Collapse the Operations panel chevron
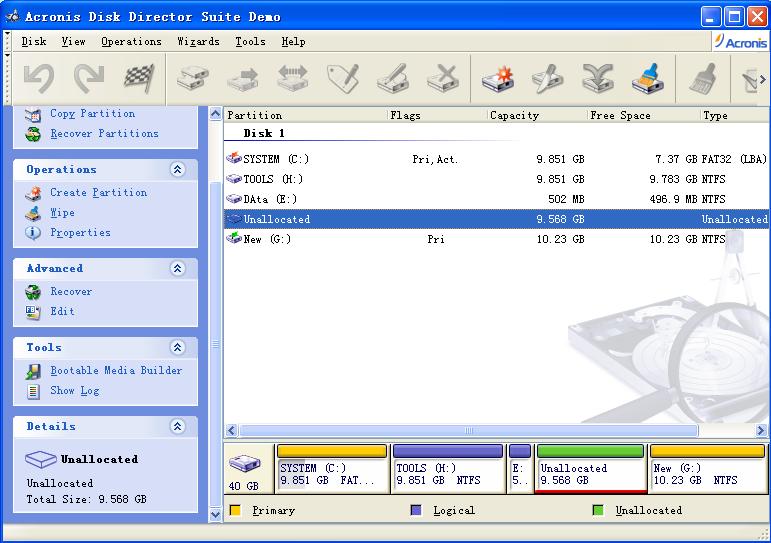 pyautogui.click(x=178, y=170)
